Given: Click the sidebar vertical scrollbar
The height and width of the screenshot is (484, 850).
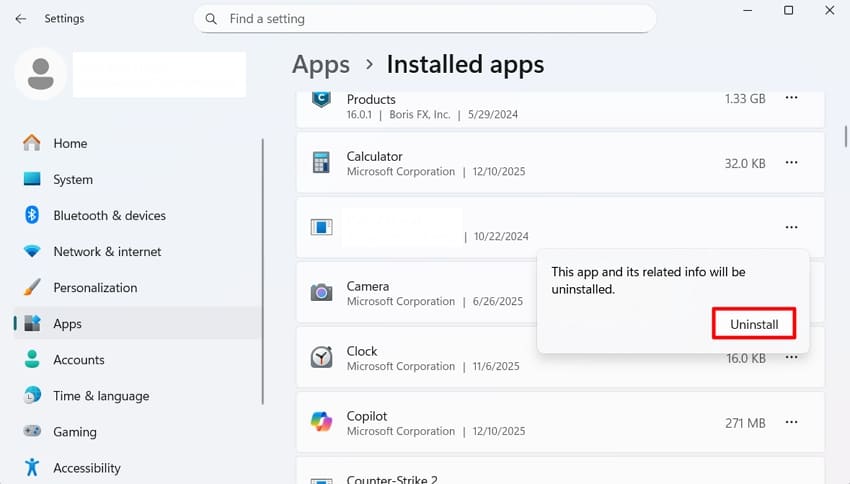Looking at the screenshot, I should click(x=262, y=270).
